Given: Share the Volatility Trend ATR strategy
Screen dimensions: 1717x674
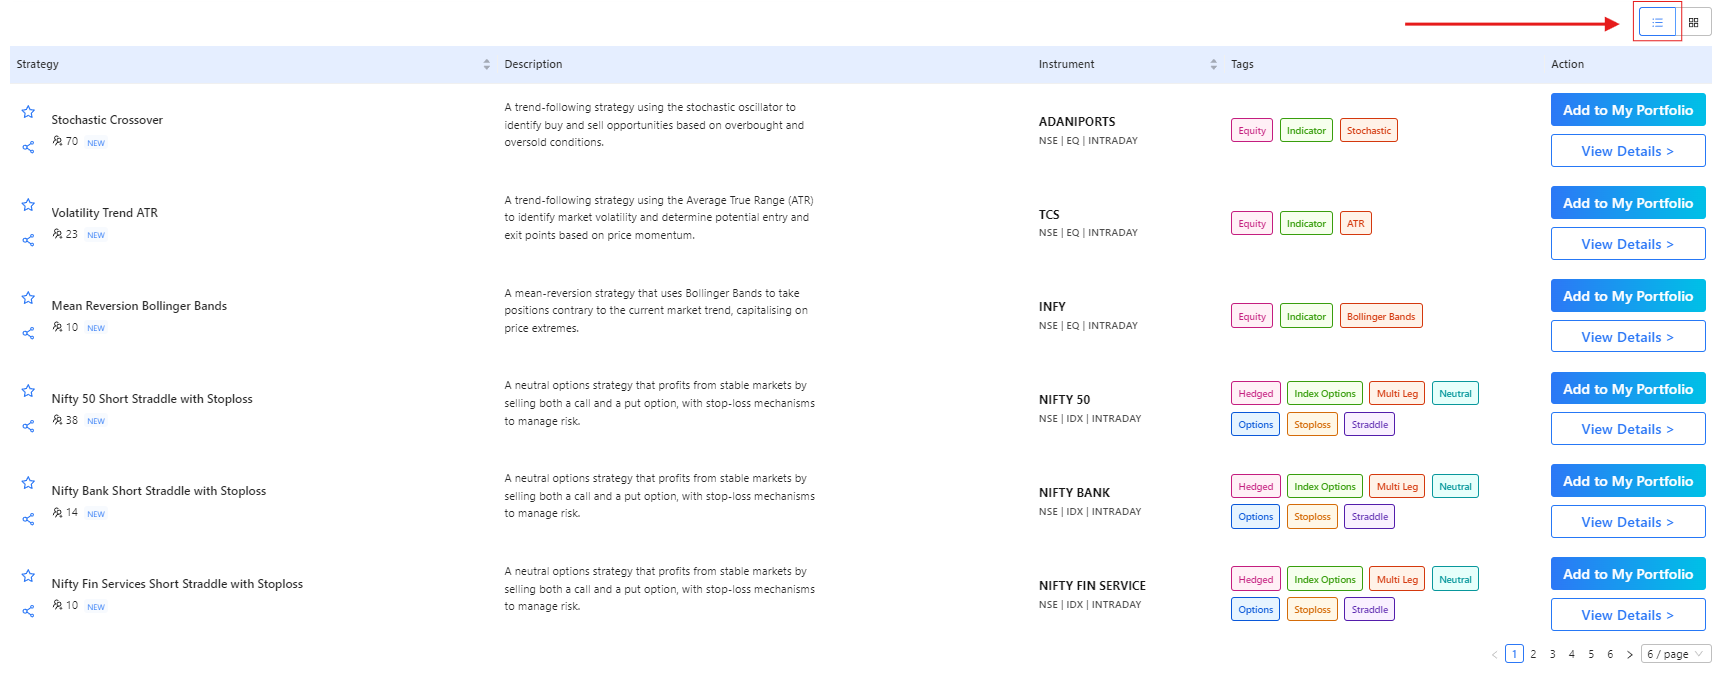Looking at the screenshot, I should (x=28, y=240).
